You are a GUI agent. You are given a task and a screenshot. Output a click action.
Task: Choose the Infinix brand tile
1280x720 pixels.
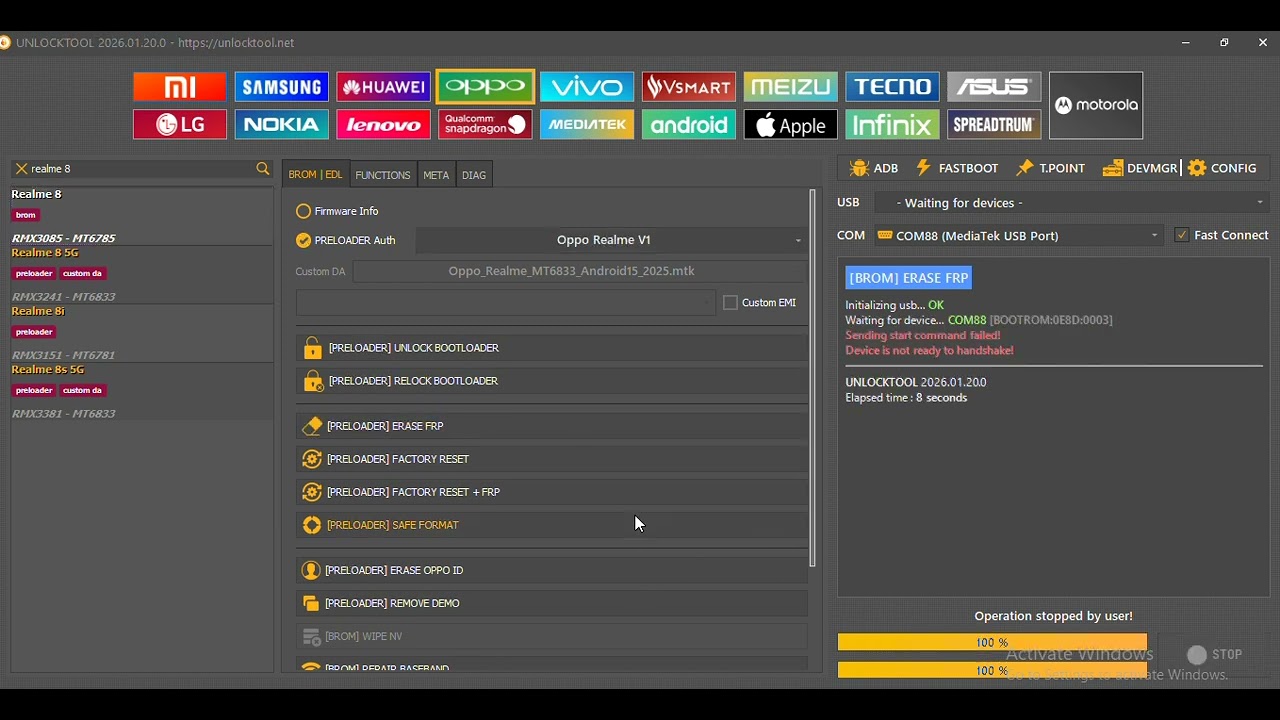pyautogui.click(x=892, y=124)
